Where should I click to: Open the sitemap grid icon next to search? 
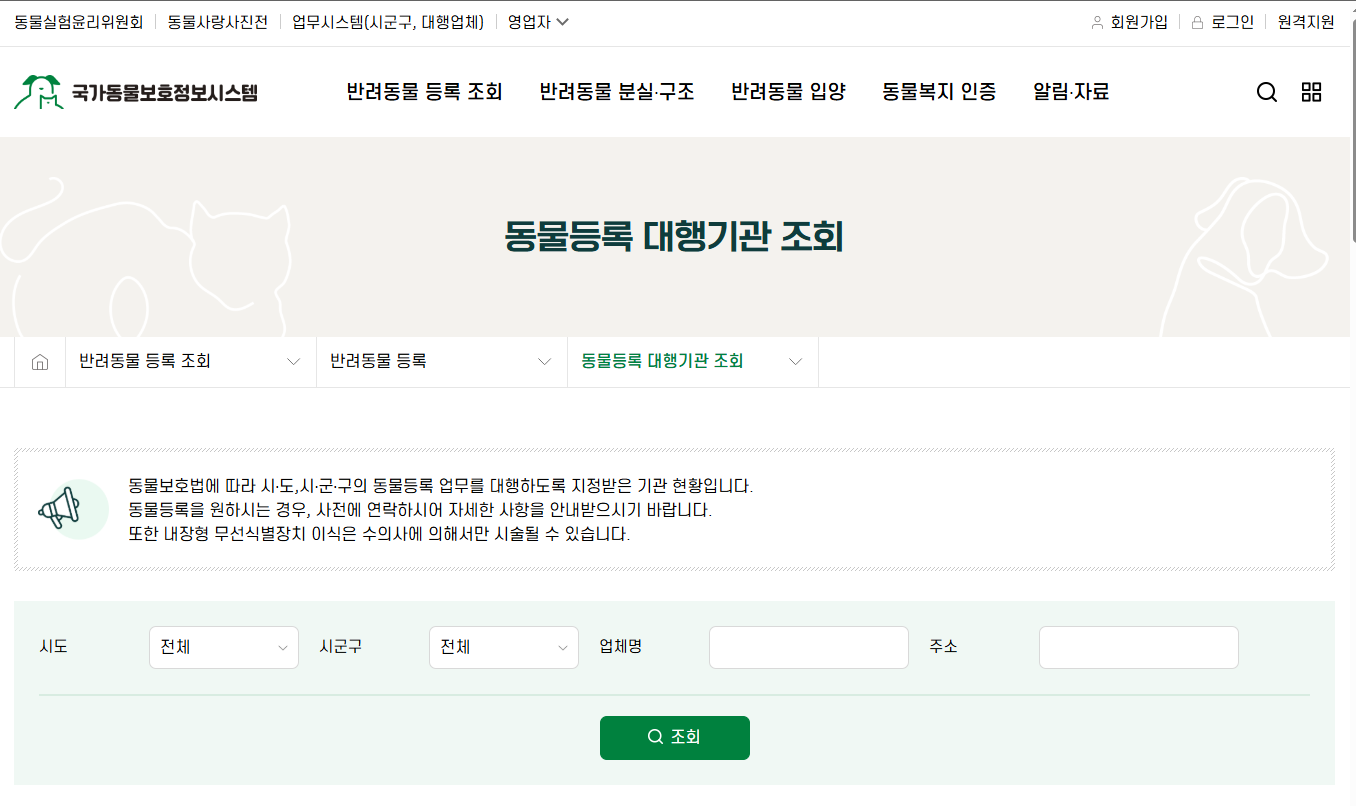click(x=1311, y=91)
